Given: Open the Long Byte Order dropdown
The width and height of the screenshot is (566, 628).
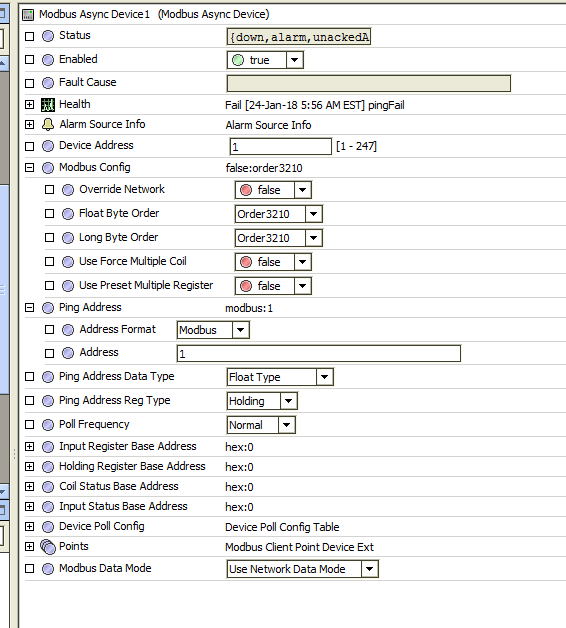Looking at the screenshot, I should point(314,238).
